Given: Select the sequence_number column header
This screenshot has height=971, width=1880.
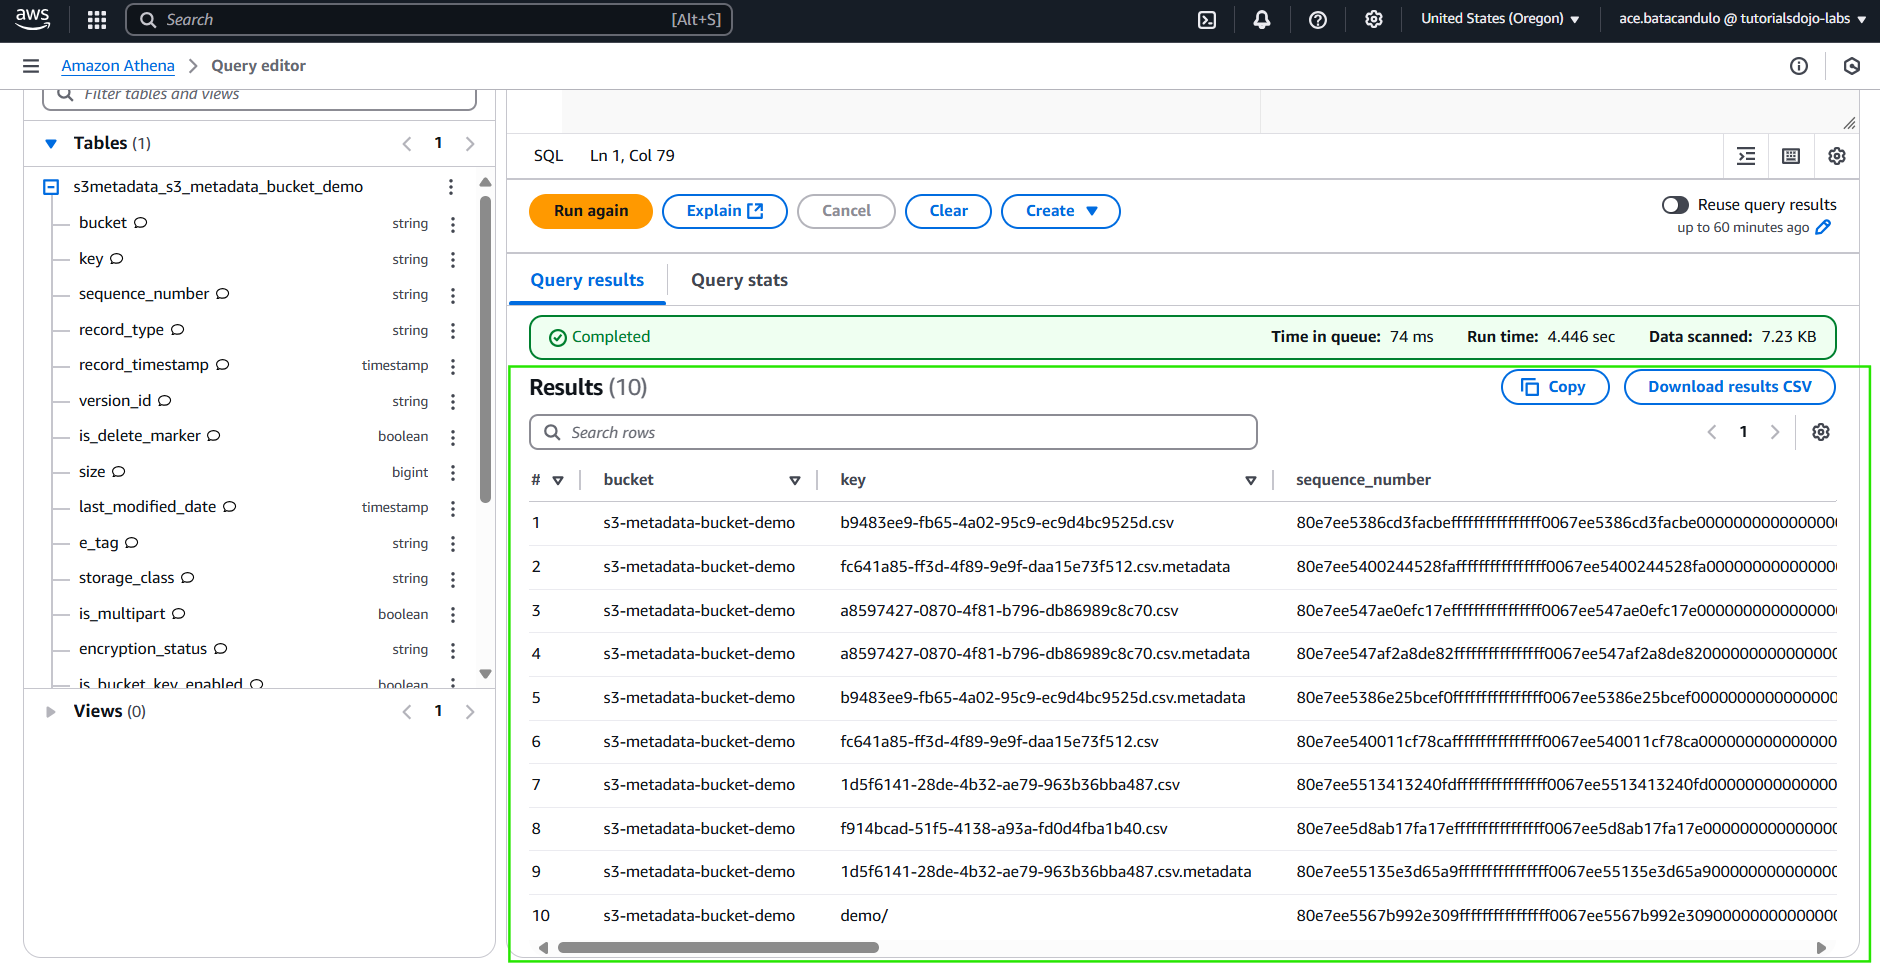Looking at the screenshot, I should [x=1363, y=480].
